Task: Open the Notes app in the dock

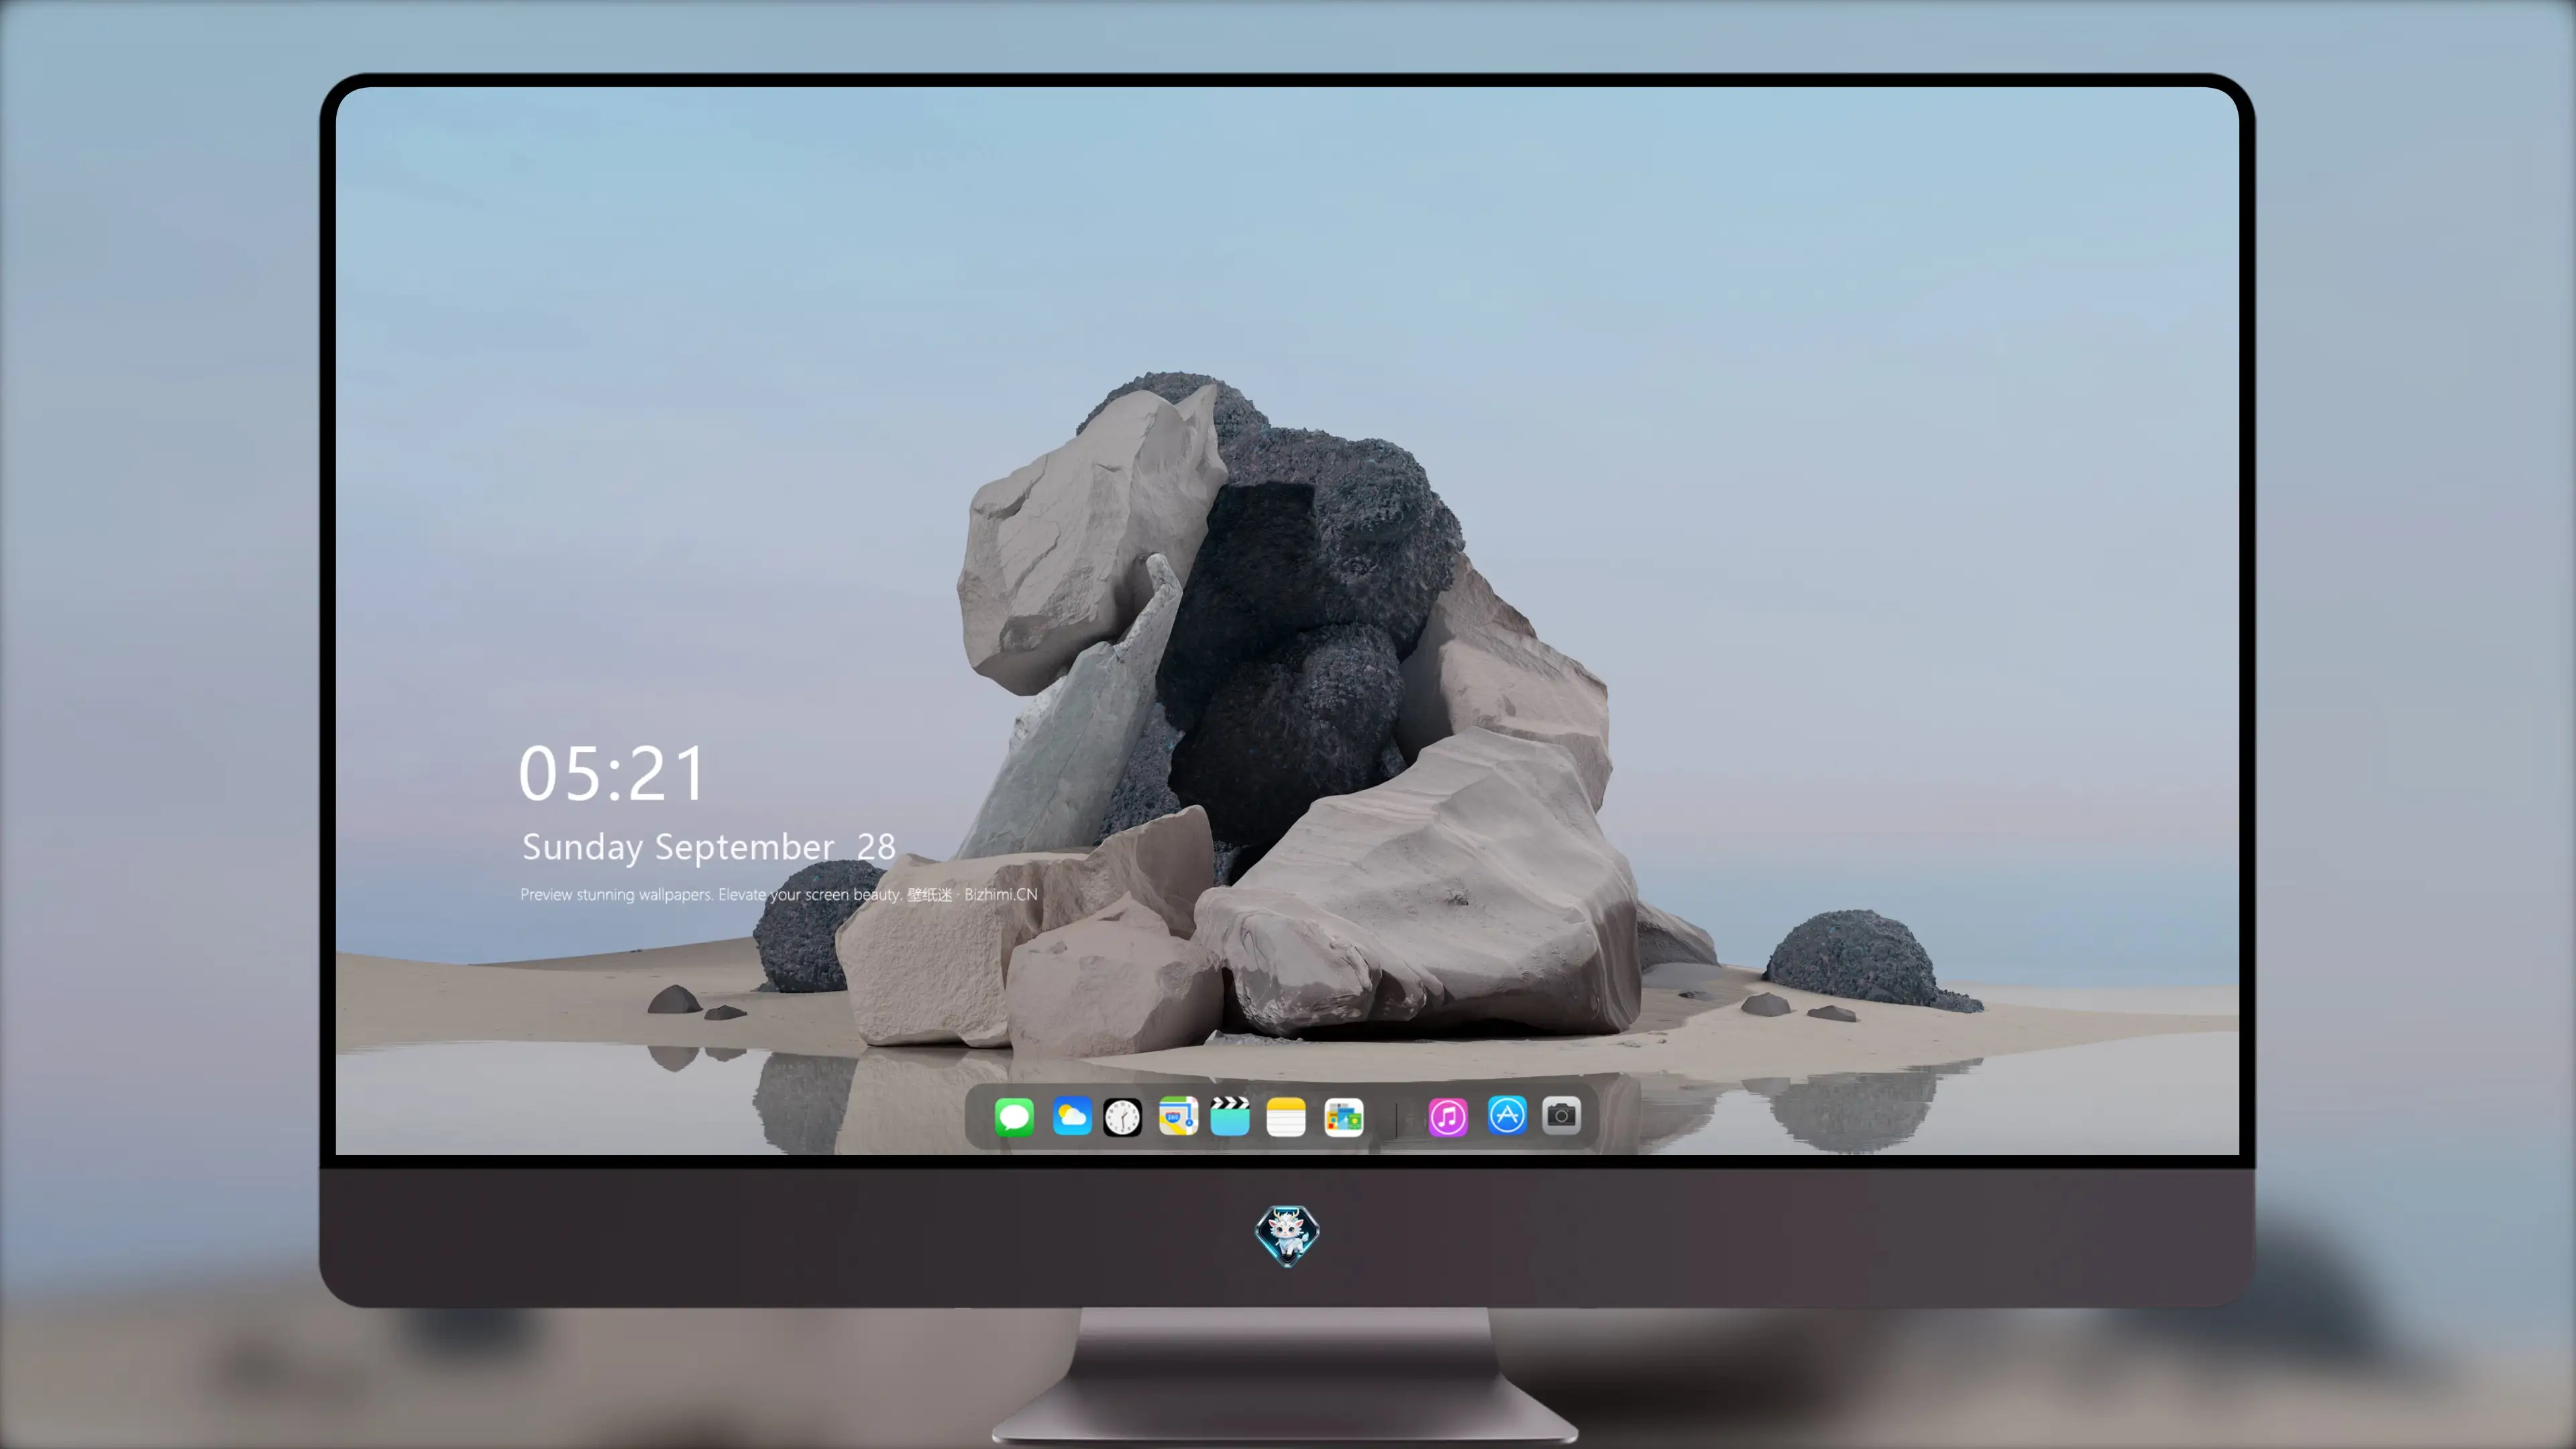Action: [x=1286, y=1116]
